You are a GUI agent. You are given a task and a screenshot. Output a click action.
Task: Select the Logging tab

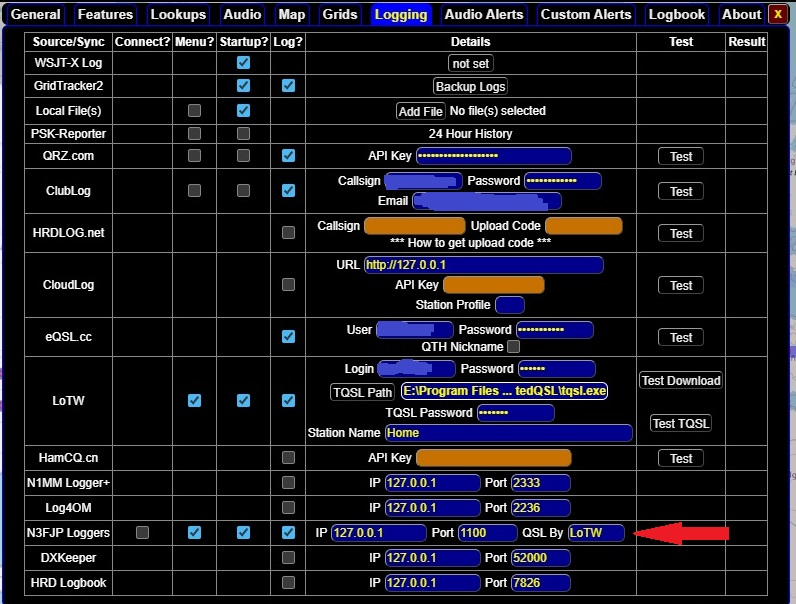pos(401,14)
